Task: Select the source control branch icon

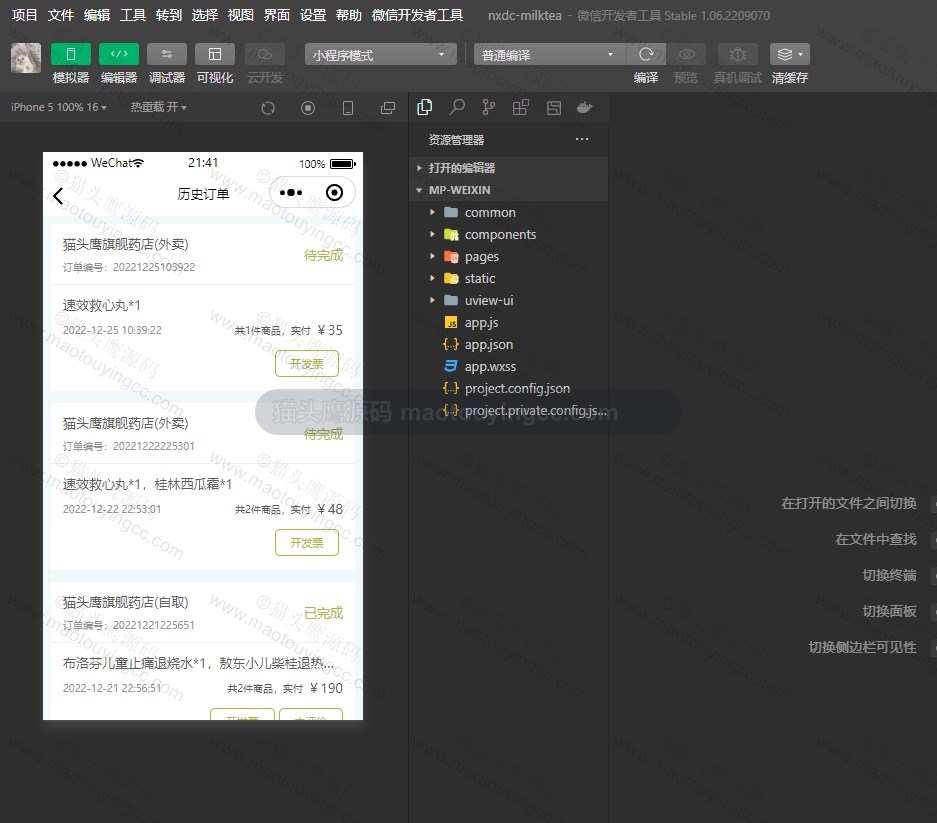Action: coord(489,107)
